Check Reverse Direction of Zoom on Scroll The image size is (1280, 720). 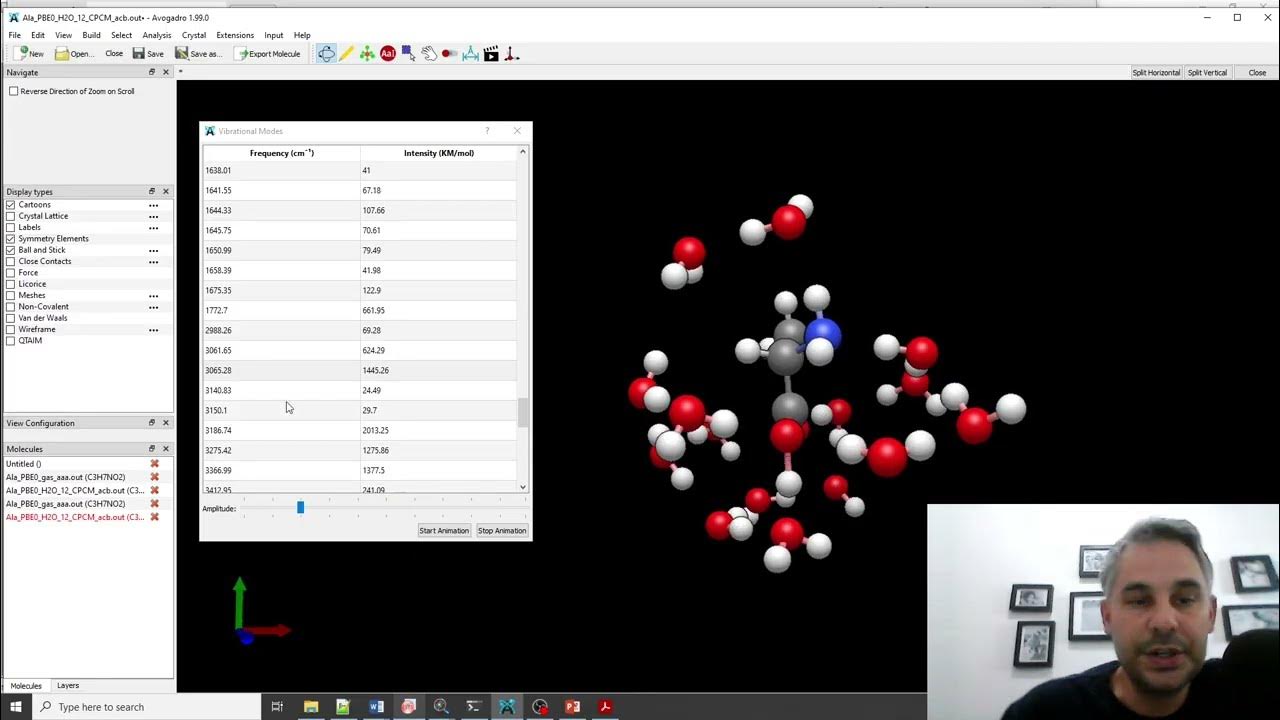(x=14, y=91)
